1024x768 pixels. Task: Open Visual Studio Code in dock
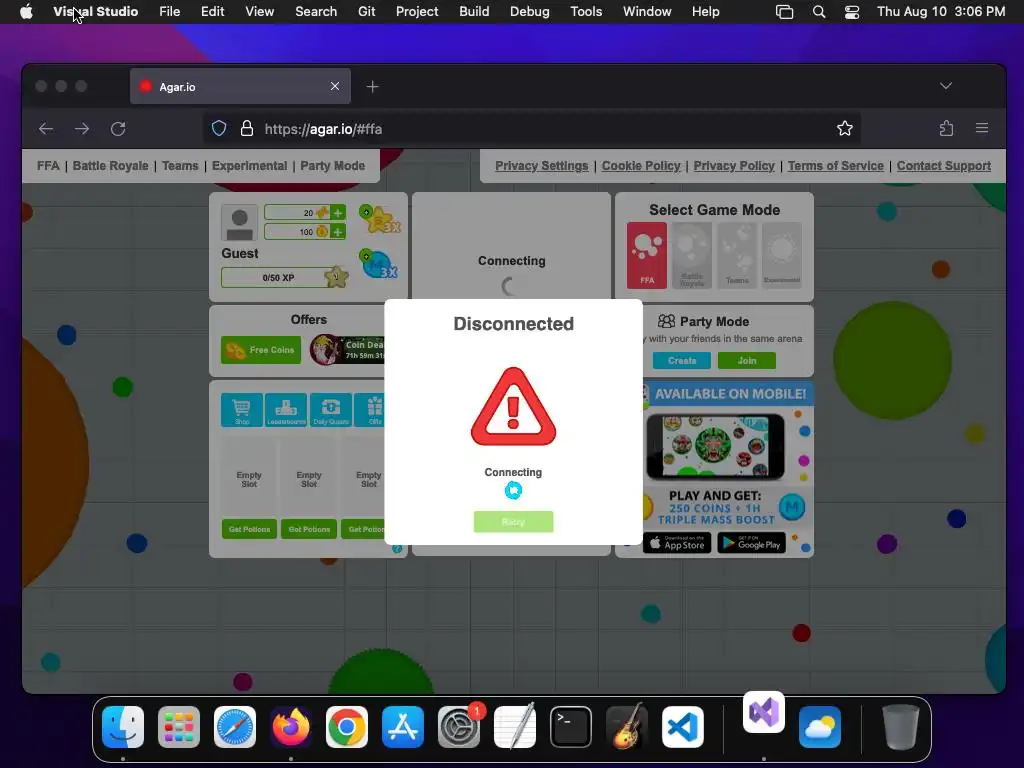tap(683, 727)
